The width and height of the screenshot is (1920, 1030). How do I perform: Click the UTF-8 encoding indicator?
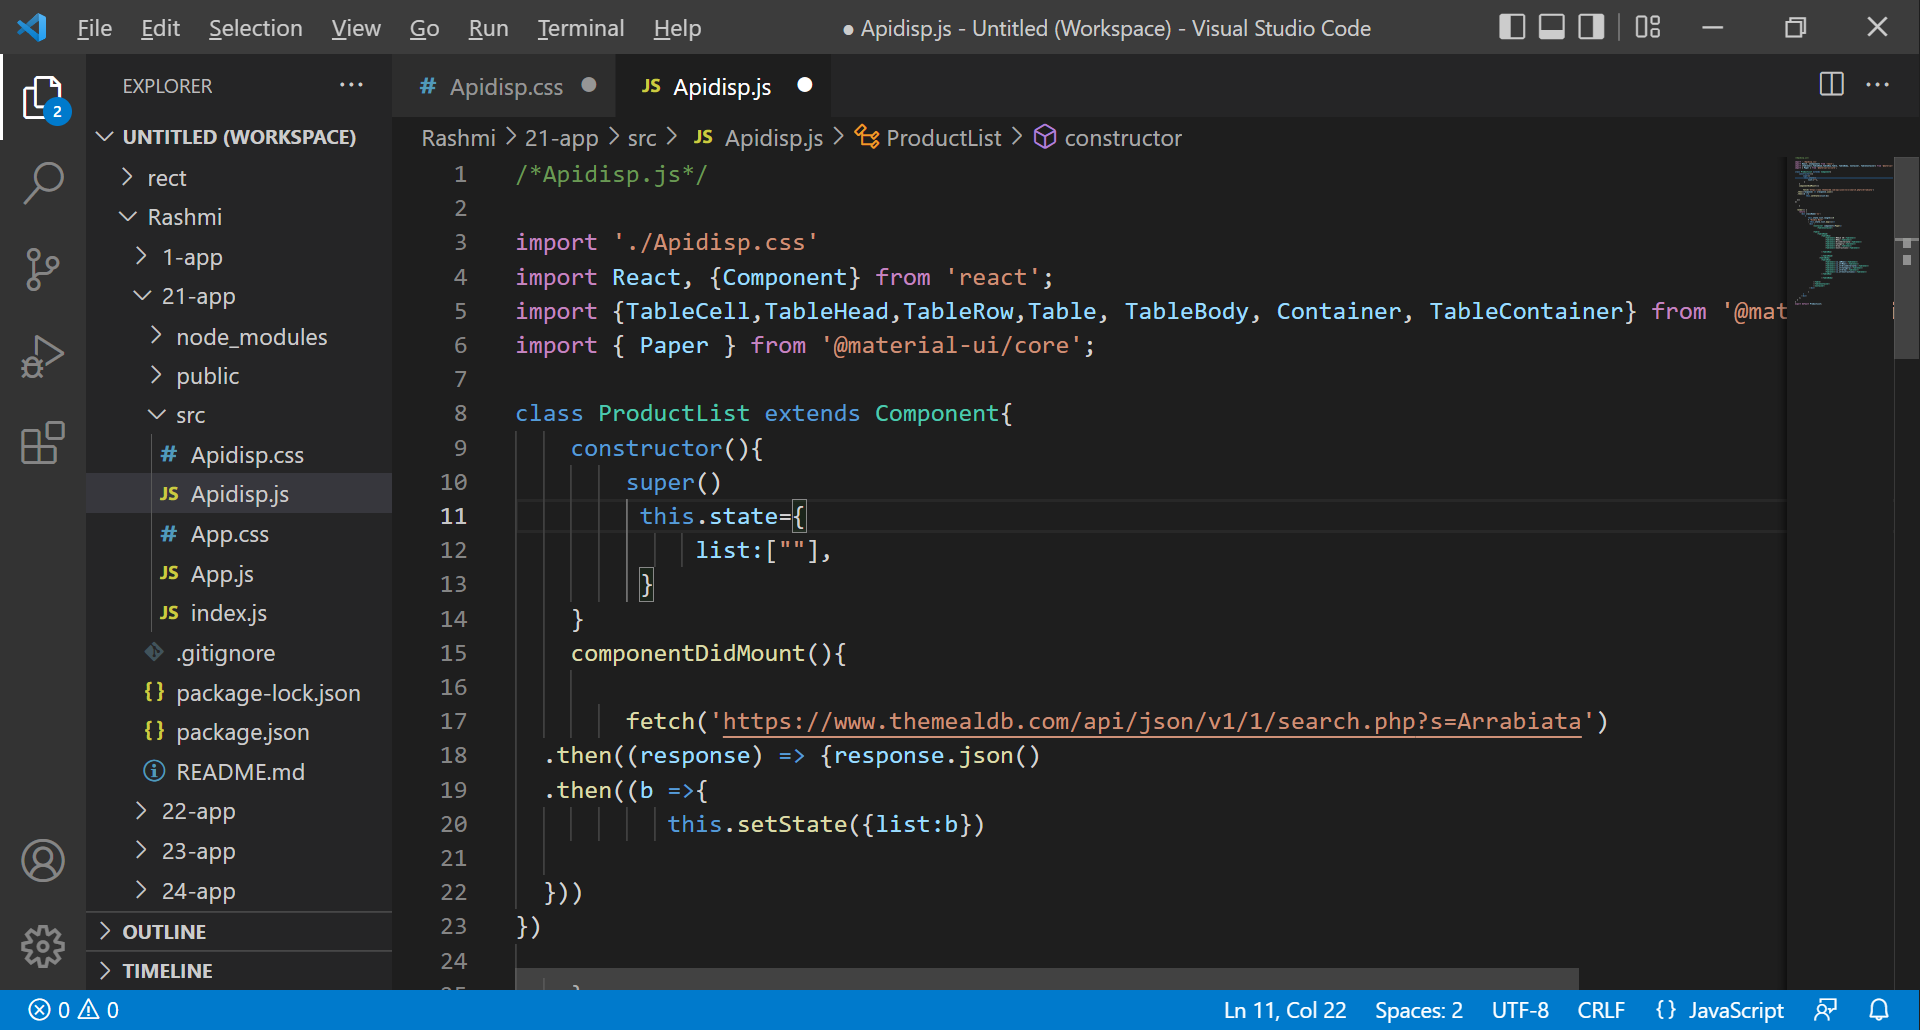click(x=1520, y=1010)
